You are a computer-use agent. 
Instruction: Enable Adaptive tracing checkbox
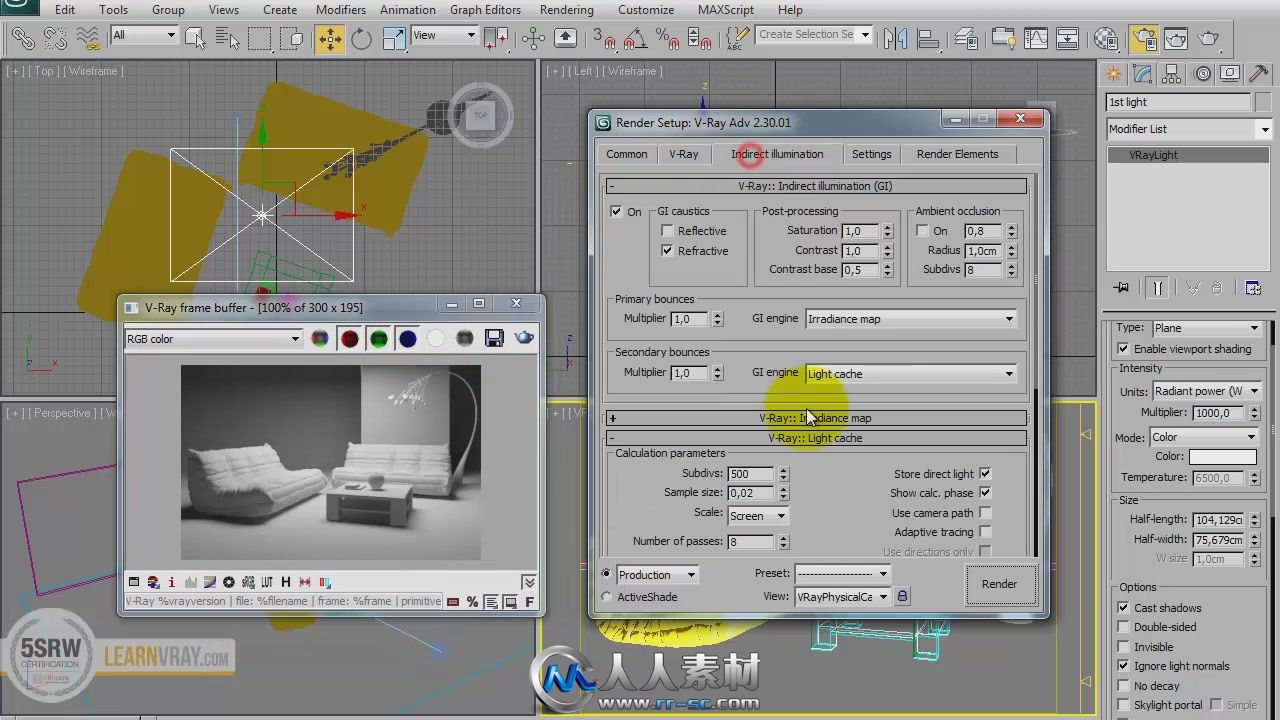coord(985,532)
